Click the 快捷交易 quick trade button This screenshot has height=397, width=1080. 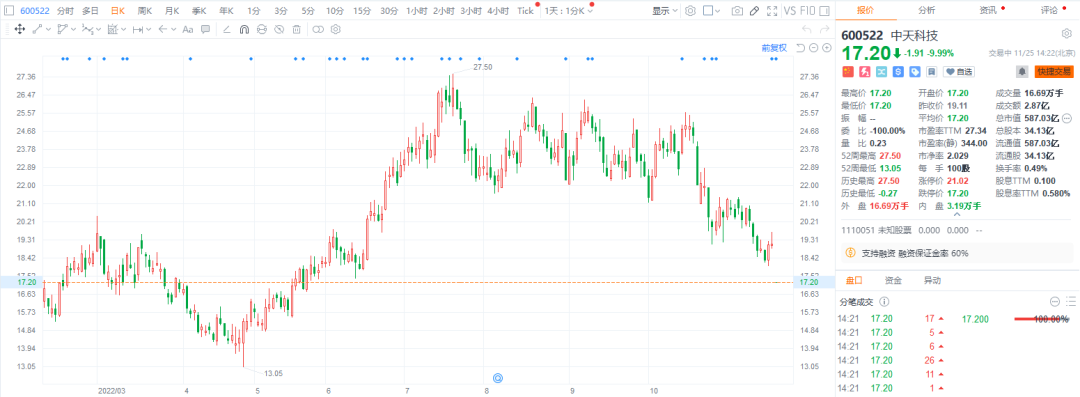pyautogui.click(x=1054, y=72)
